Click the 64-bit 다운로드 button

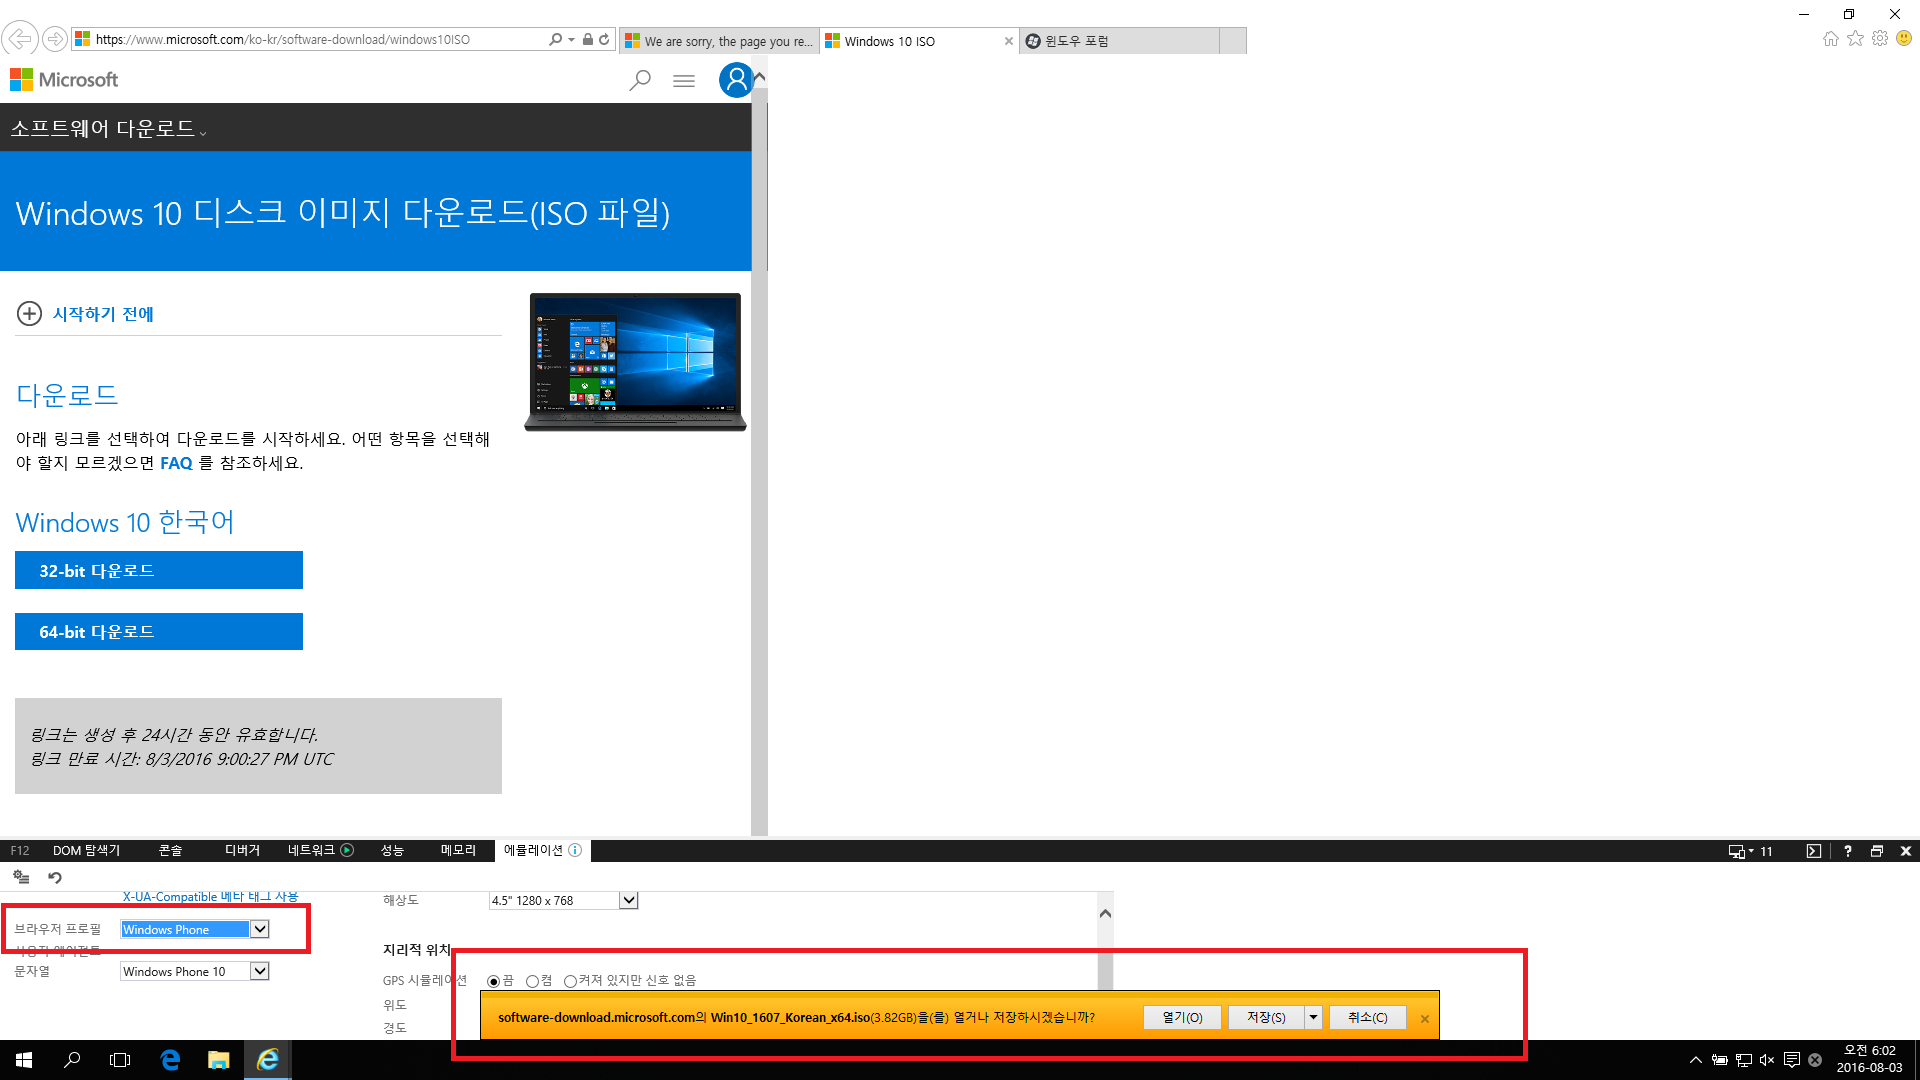159,631
